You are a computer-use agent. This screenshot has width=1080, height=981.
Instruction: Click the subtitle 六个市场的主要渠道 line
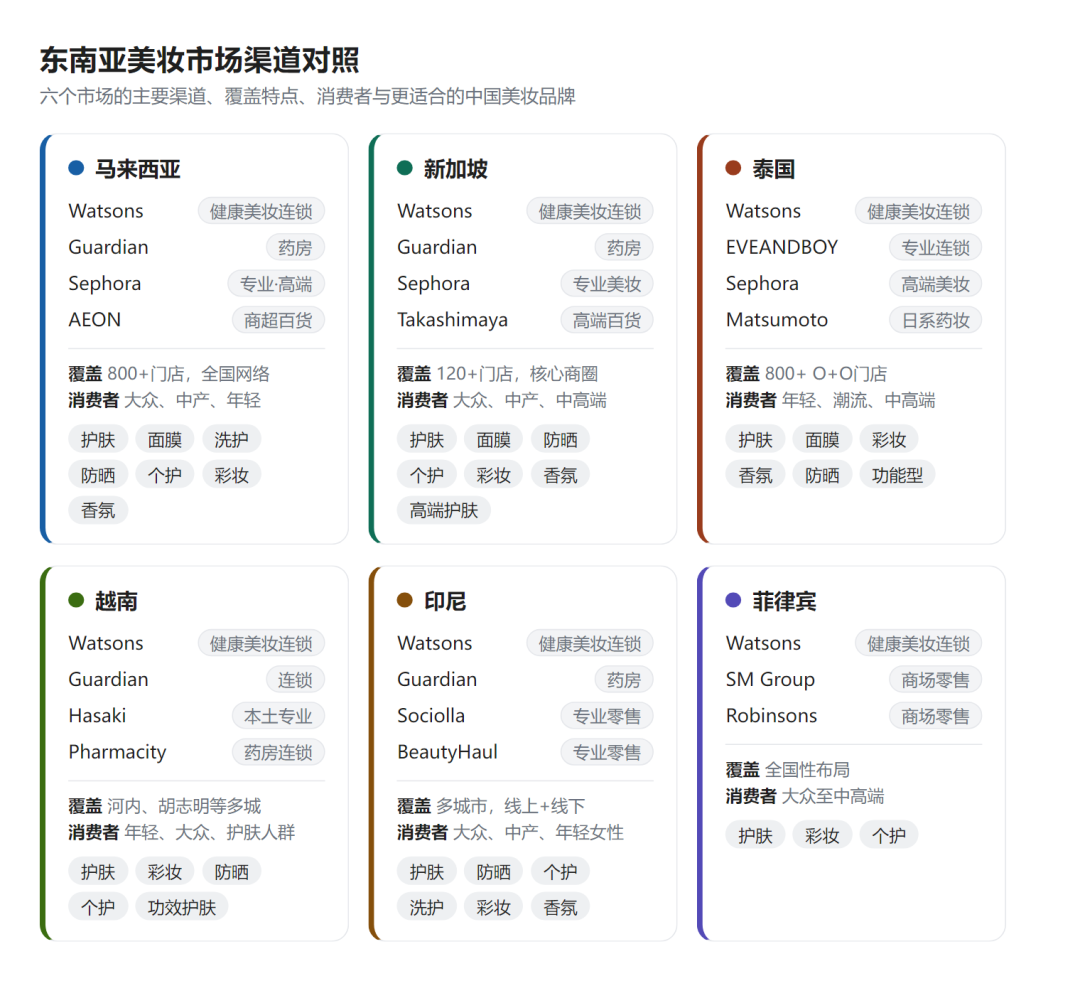tap(307, 96)
